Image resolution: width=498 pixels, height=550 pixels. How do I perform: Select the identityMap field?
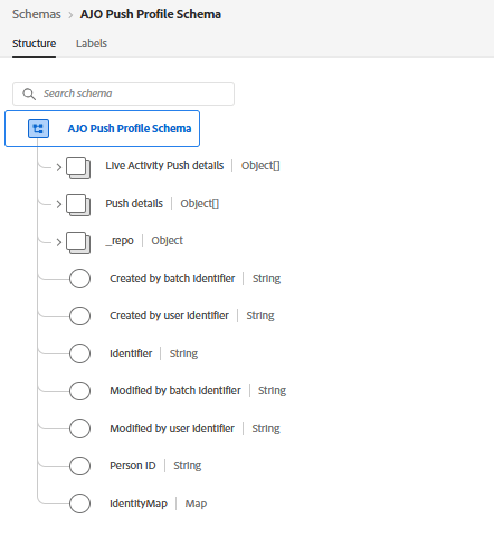(x=139, y=503)
